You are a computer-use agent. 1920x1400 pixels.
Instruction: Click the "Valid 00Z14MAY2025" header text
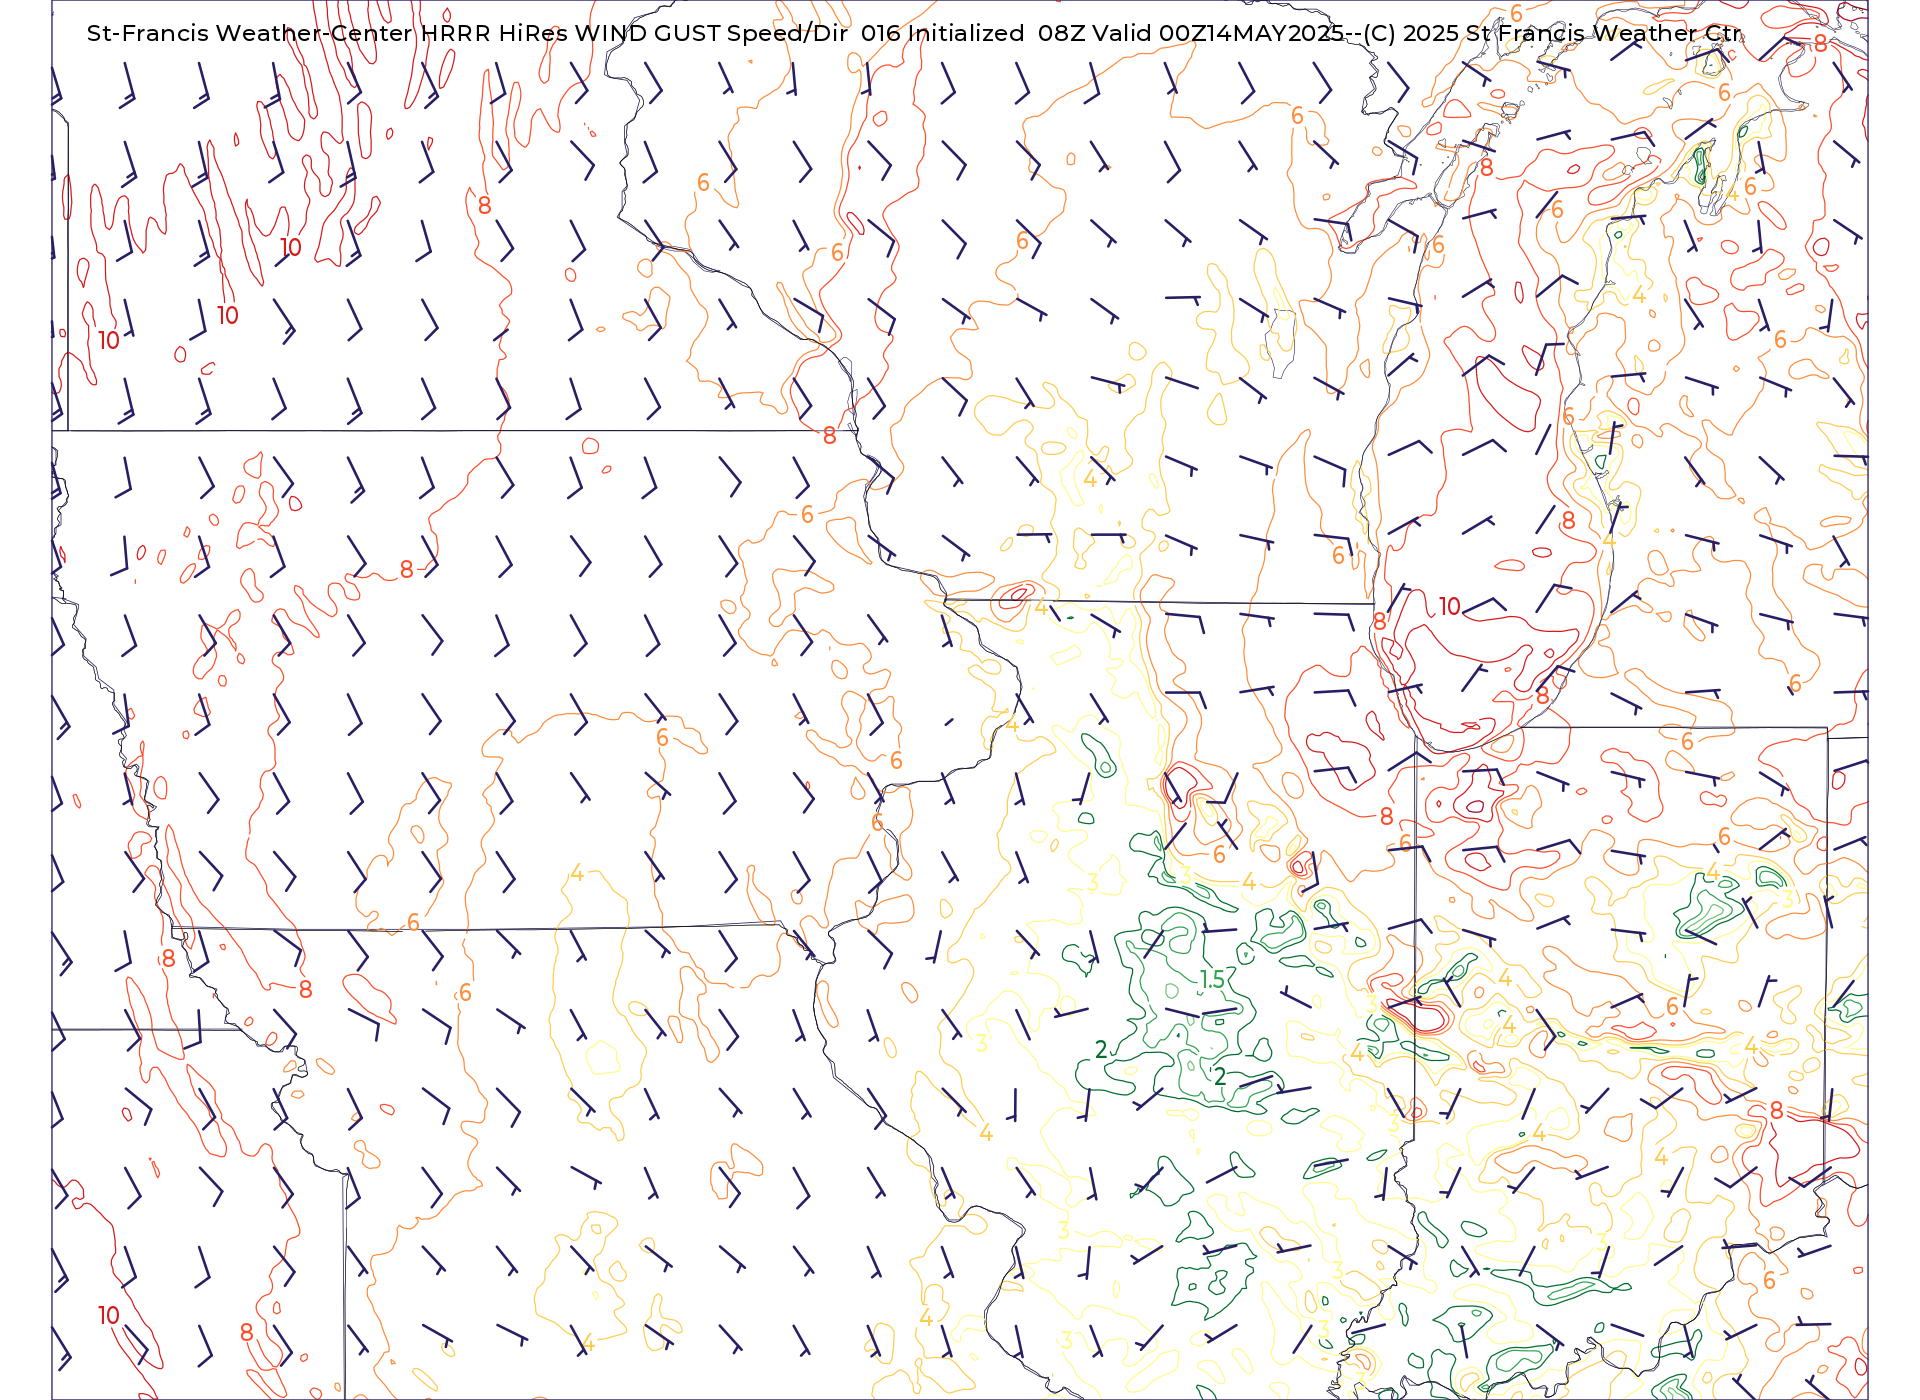[x=1218, y=33]
